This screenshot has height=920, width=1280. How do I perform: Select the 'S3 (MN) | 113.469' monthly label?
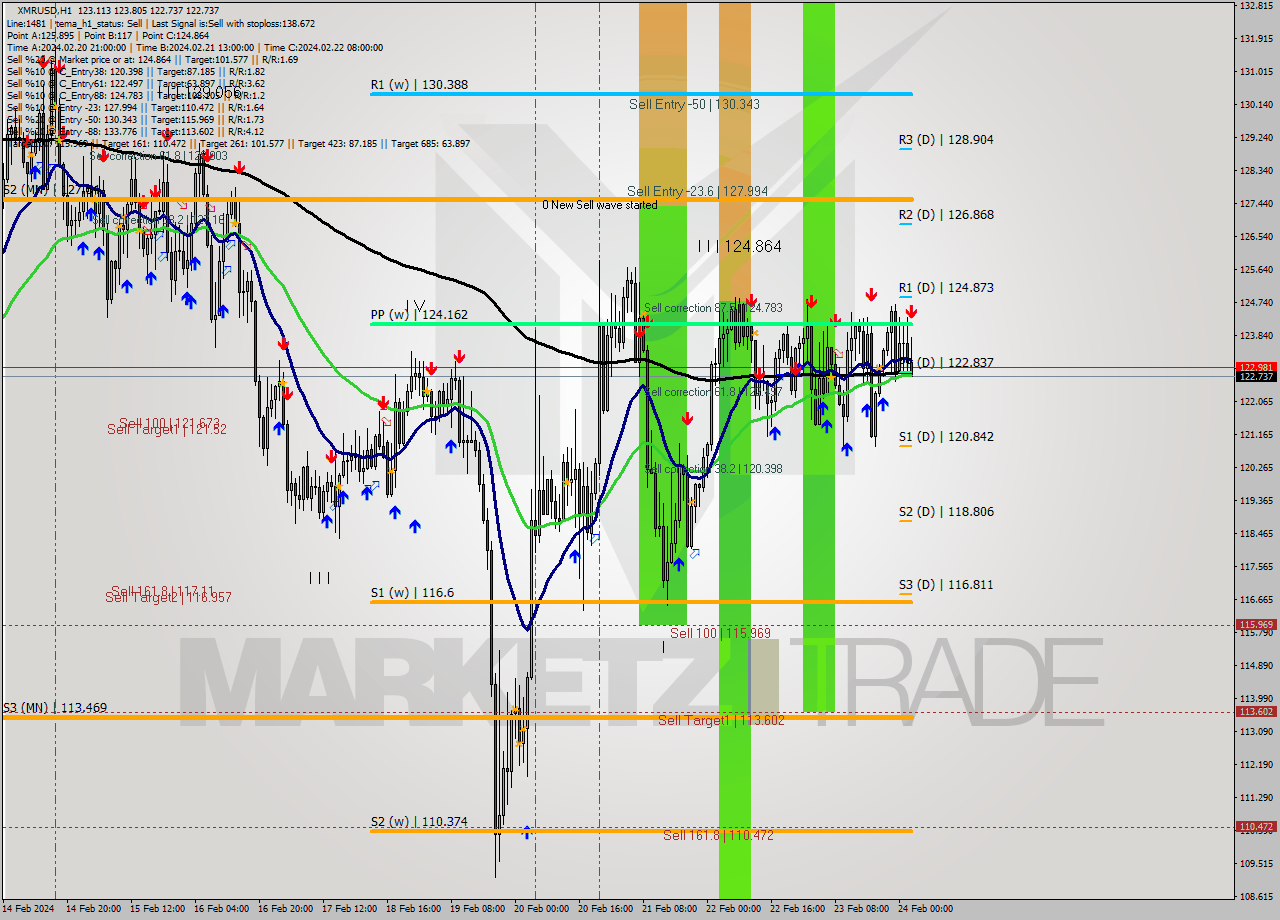pyautogui.click(x=55, y=708)
